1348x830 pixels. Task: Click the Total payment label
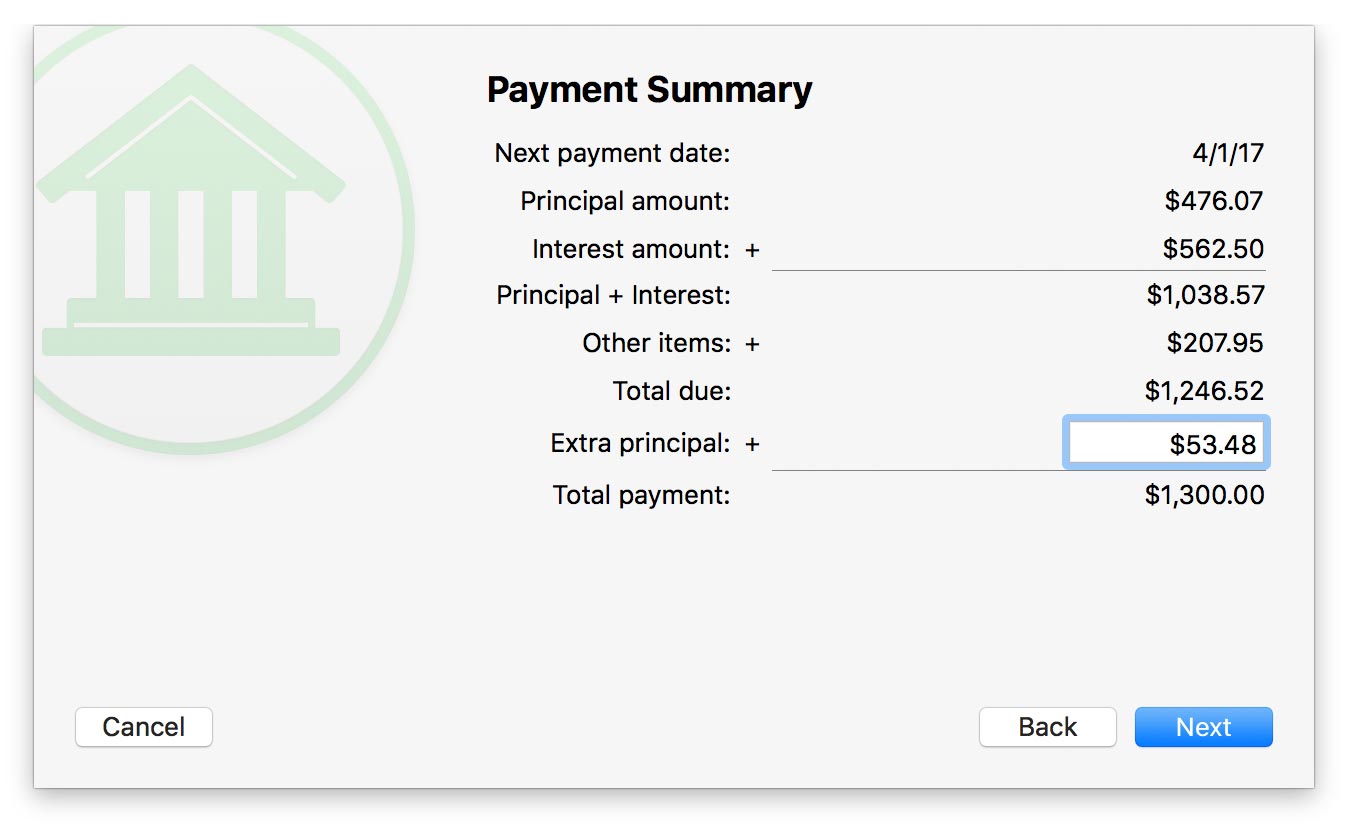click(x=641, y=495)
